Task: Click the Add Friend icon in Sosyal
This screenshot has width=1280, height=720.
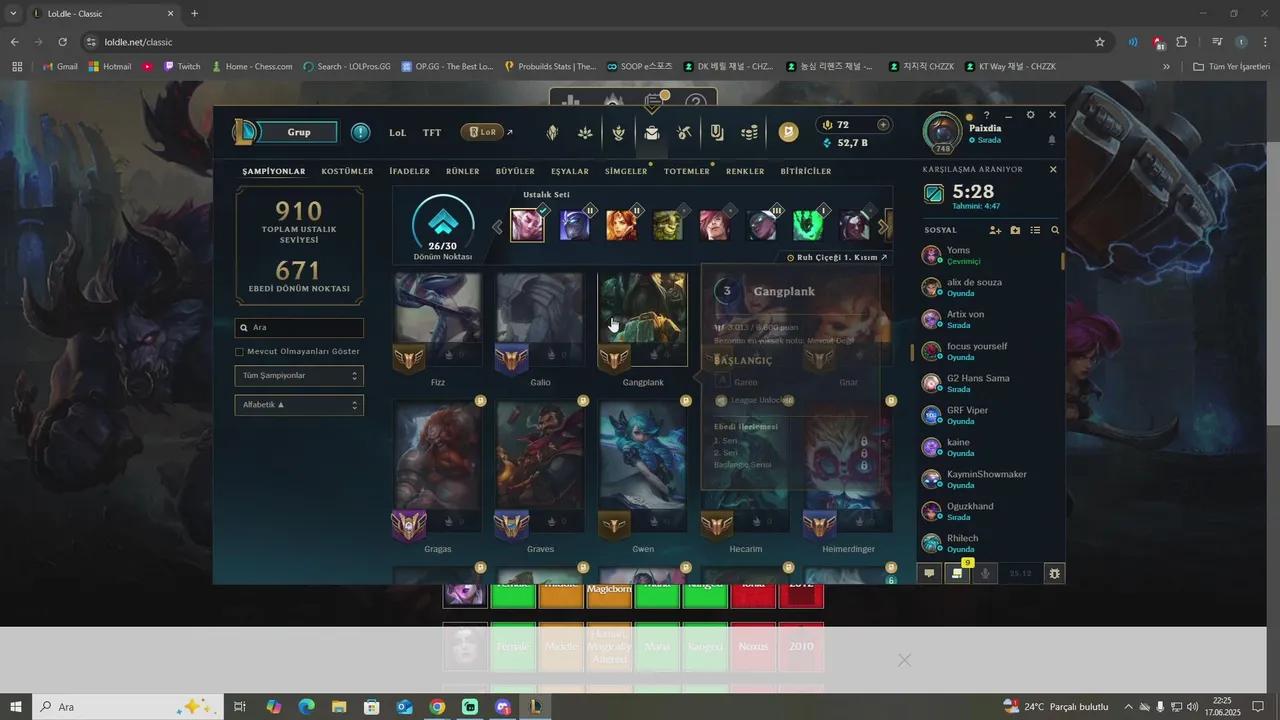Action: click(x=995, y=230)
